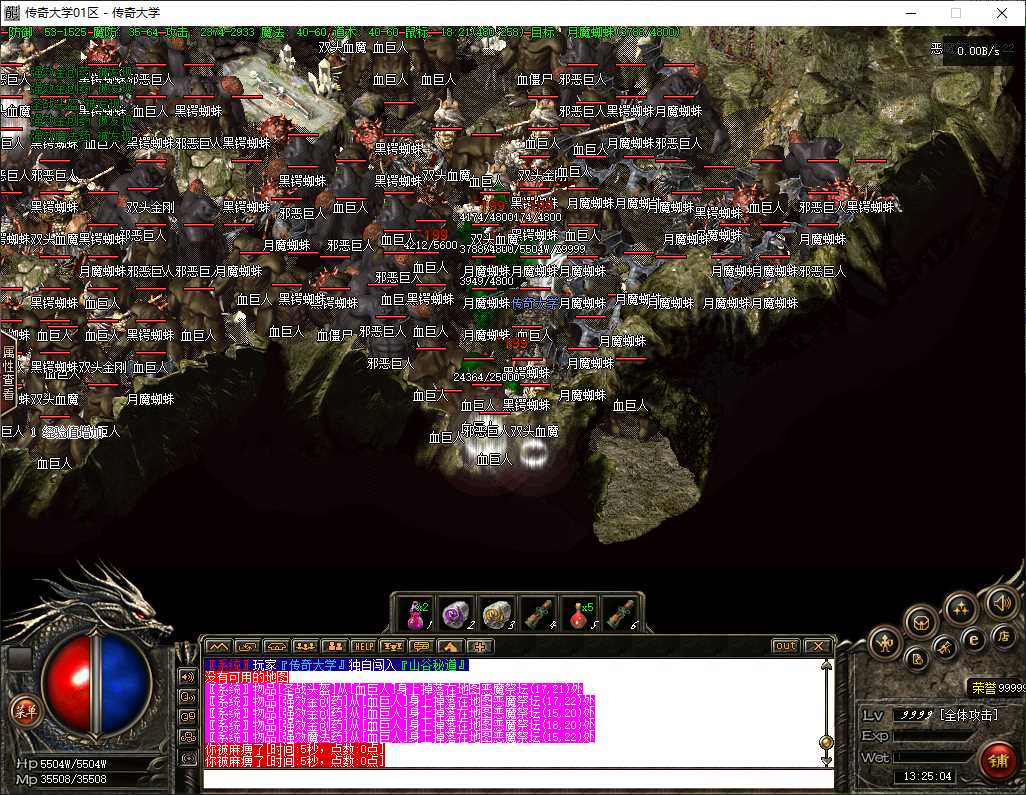The height and width of the screenshot is (795, 1026).
Task: Use the rolled scroll in quick slot 6
Action: (619, 614)
